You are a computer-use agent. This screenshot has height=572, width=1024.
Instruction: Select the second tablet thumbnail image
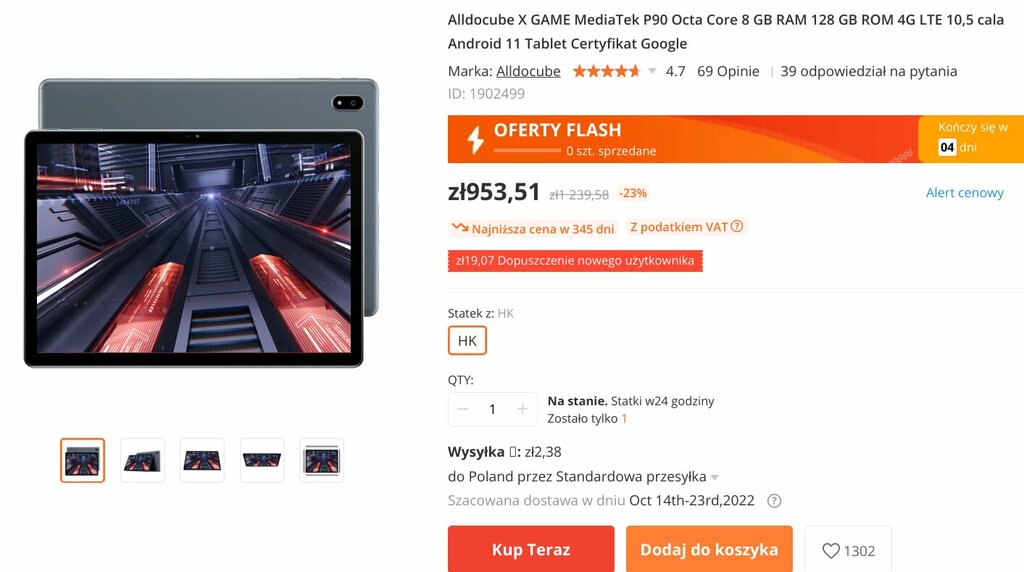coord(142,460)
